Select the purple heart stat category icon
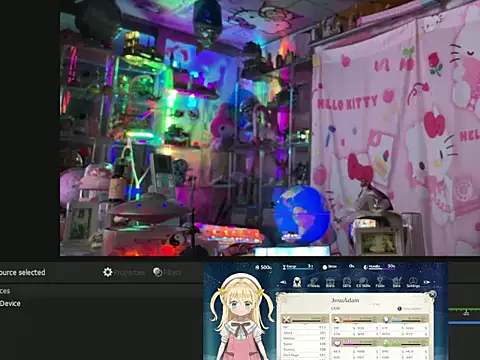The height and width of the screenshot is (360, 480). pos(337,343)
